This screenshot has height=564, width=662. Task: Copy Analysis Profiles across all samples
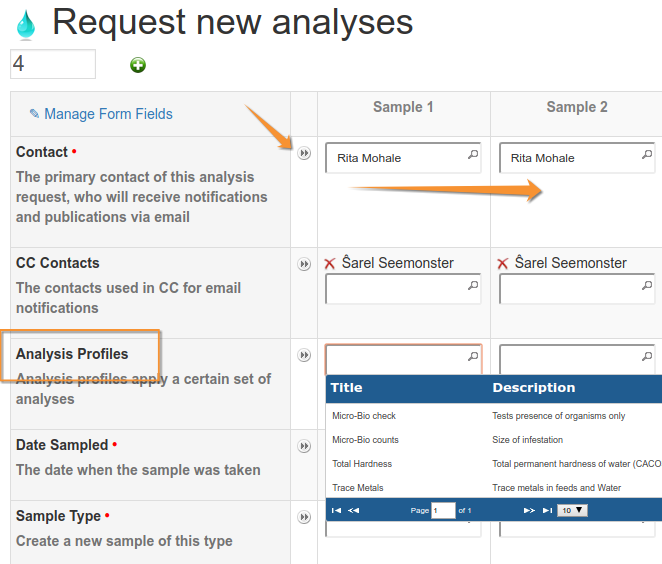(x=304, y=355)
